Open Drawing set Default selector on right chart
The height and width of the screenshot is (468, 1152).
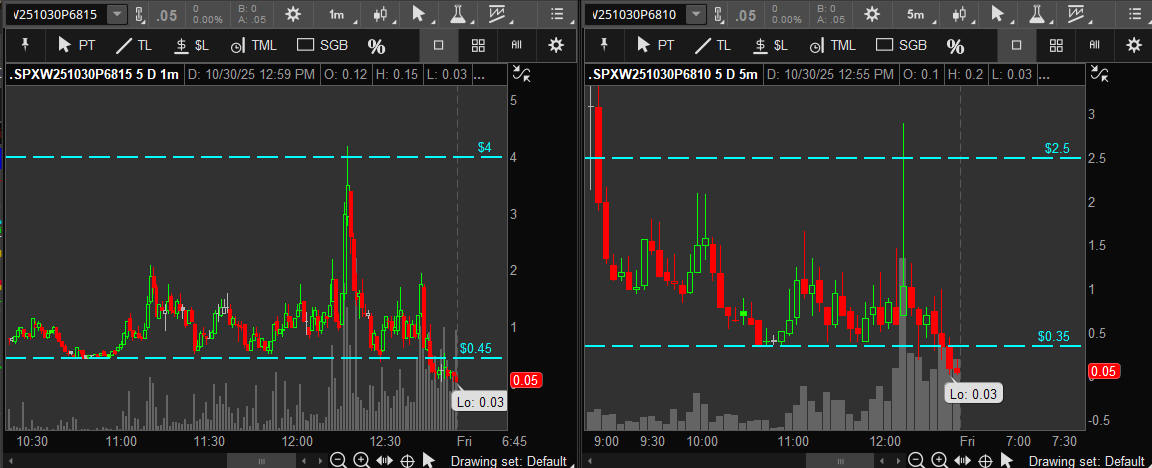[1086, 461]
